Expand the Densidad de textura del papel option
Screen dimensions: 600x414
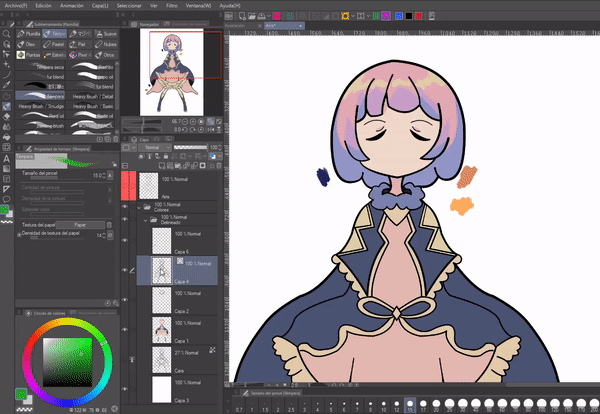(x=19, y=235)
